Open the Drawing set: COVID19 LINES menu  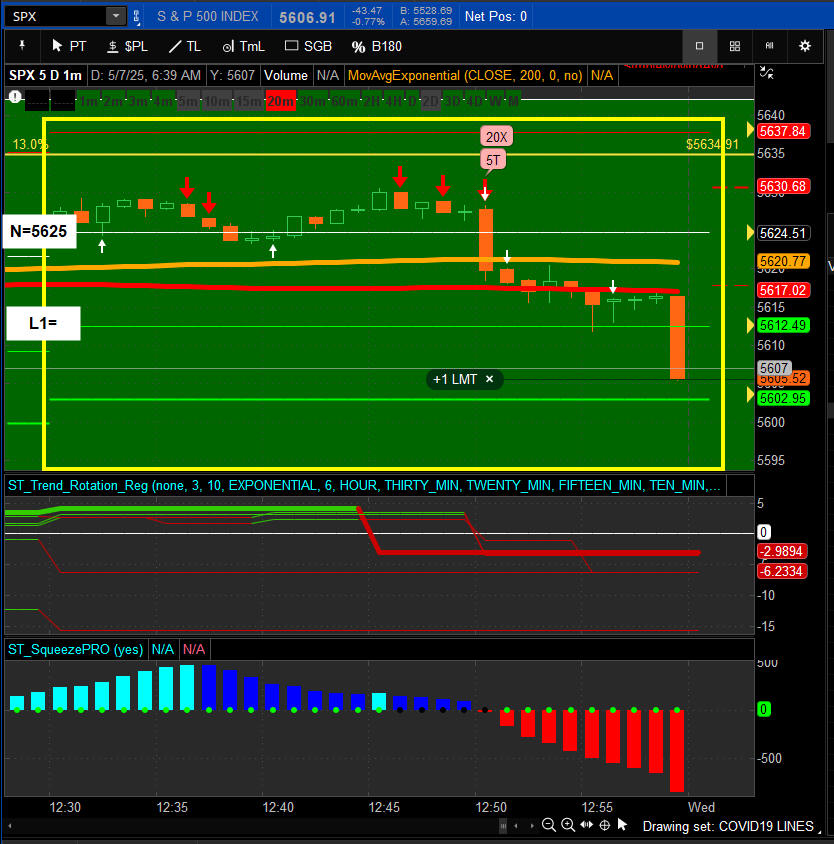pyautogui.click(x=731, y=826)
